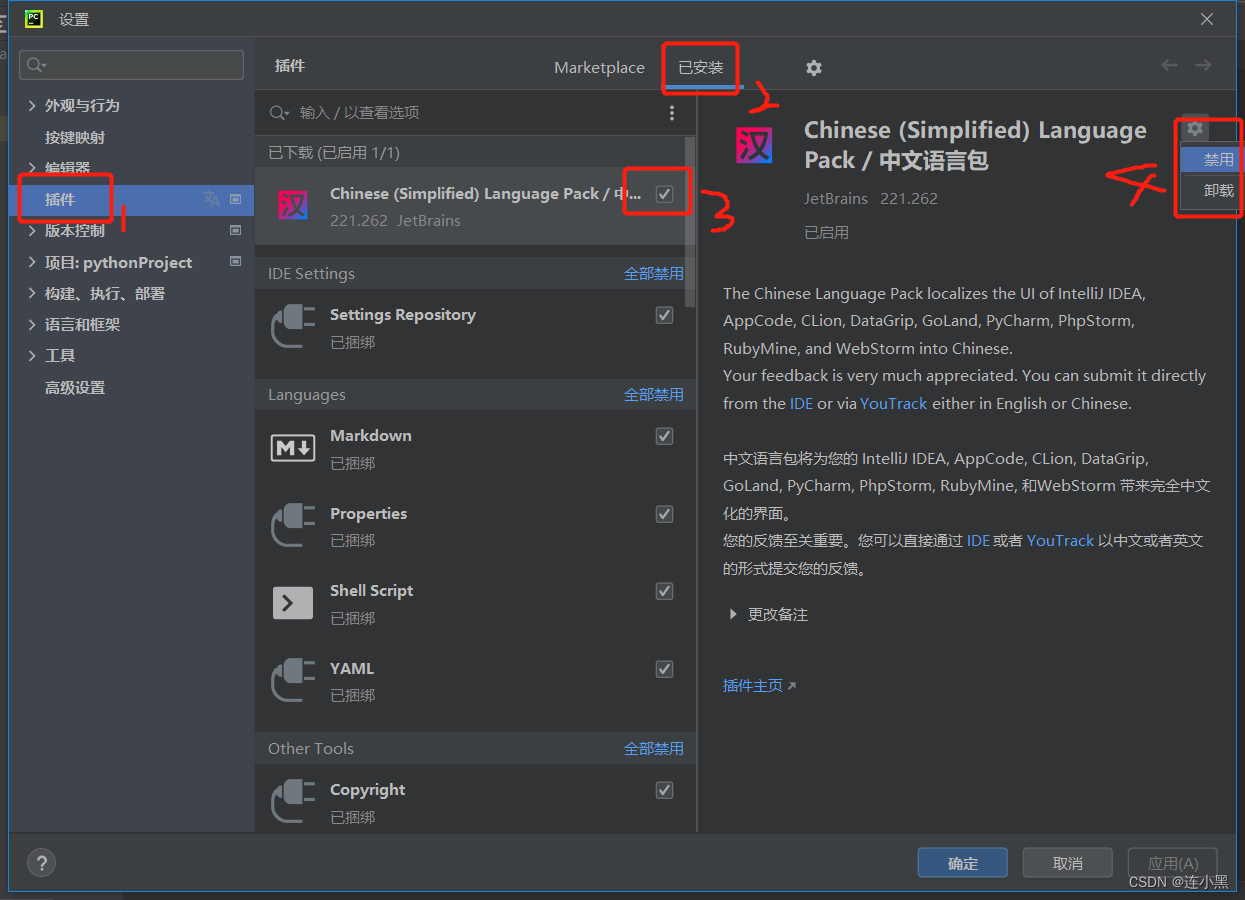Click 确定 button

pos(962,863)
